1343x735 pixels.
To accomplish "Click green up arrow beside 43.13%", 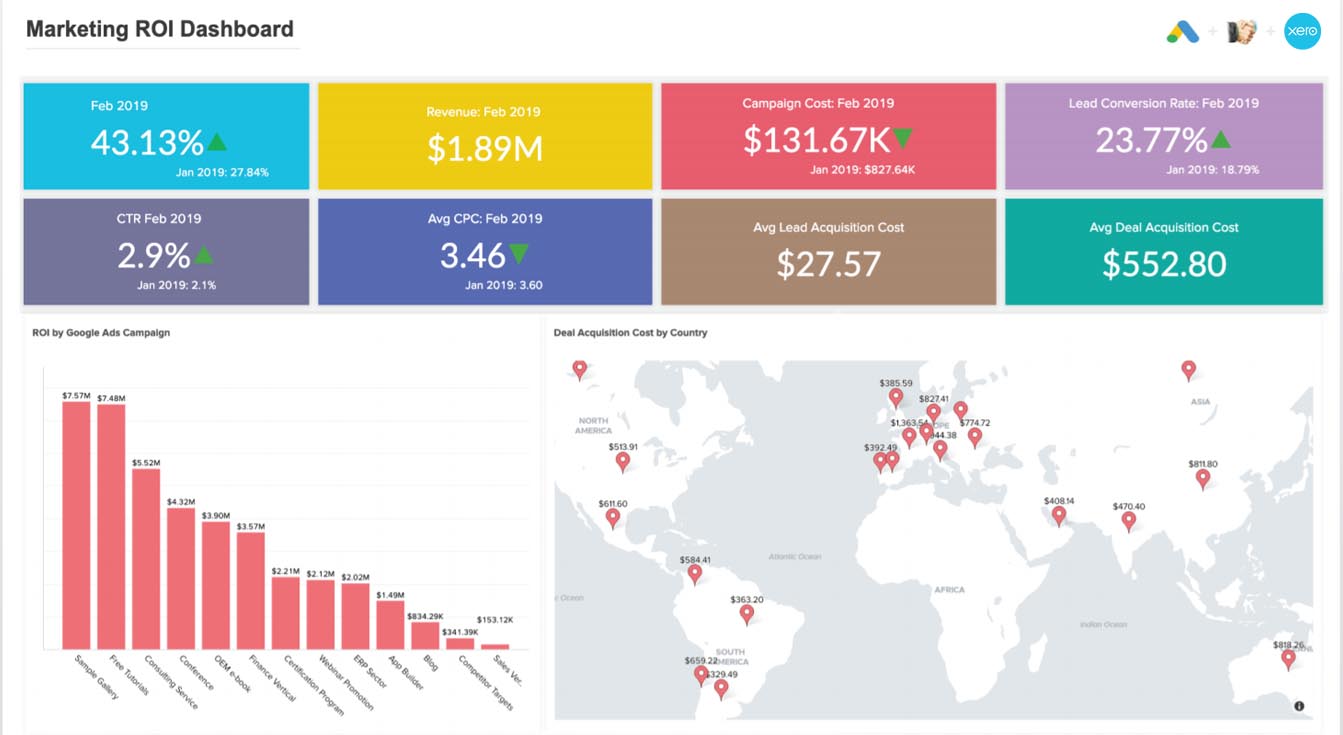I will (x=217, y=141).
